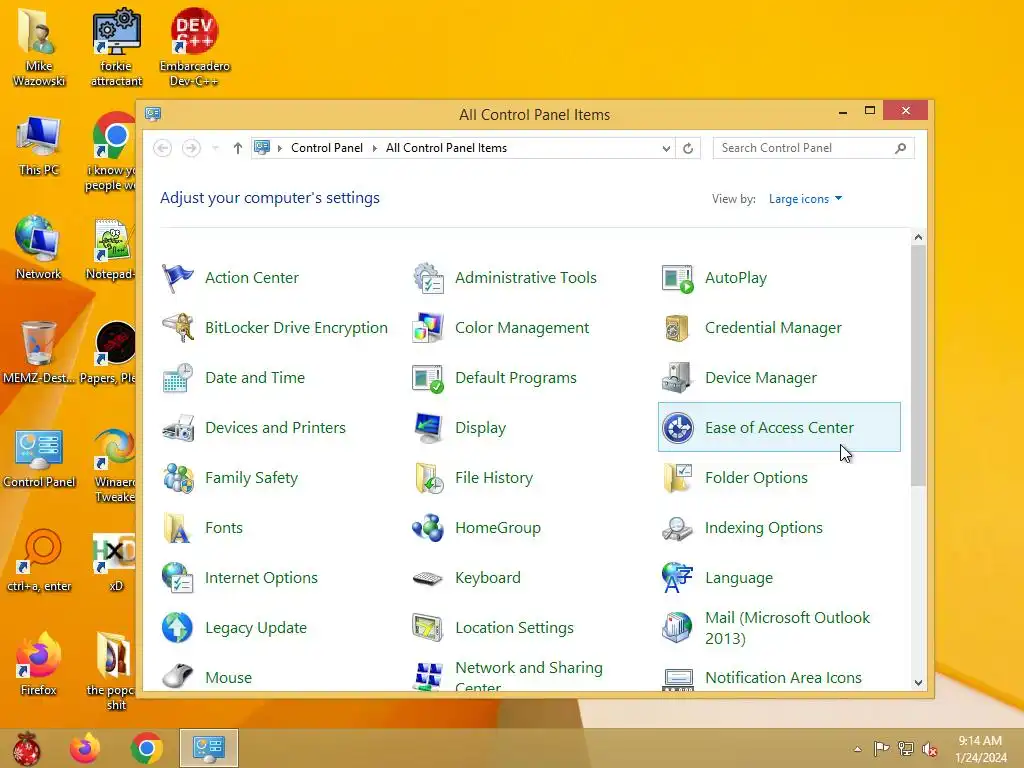Open the Notification Area Icons icon

click(x=678, y=679)
